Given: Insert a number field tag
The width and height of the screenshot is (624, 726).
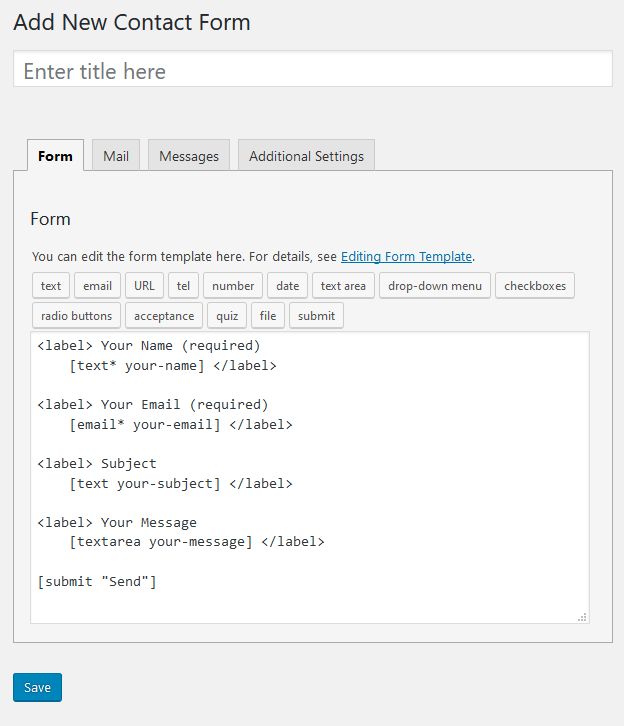Looking at the screenshot, I should [233, 286].
